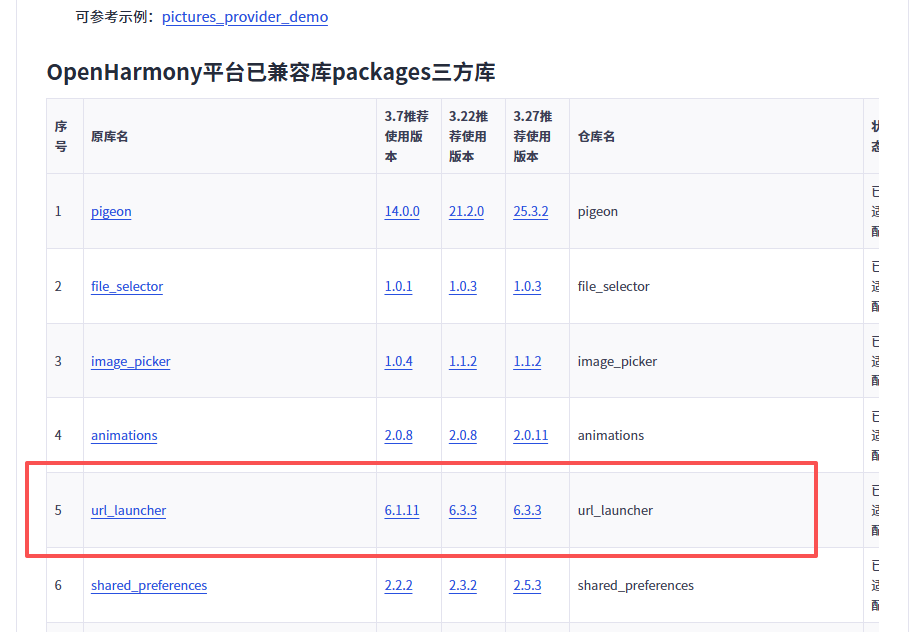Open image_picker version 1.0.4 link
This screenshot has height=632, width=922.
(x=398, y=361)
